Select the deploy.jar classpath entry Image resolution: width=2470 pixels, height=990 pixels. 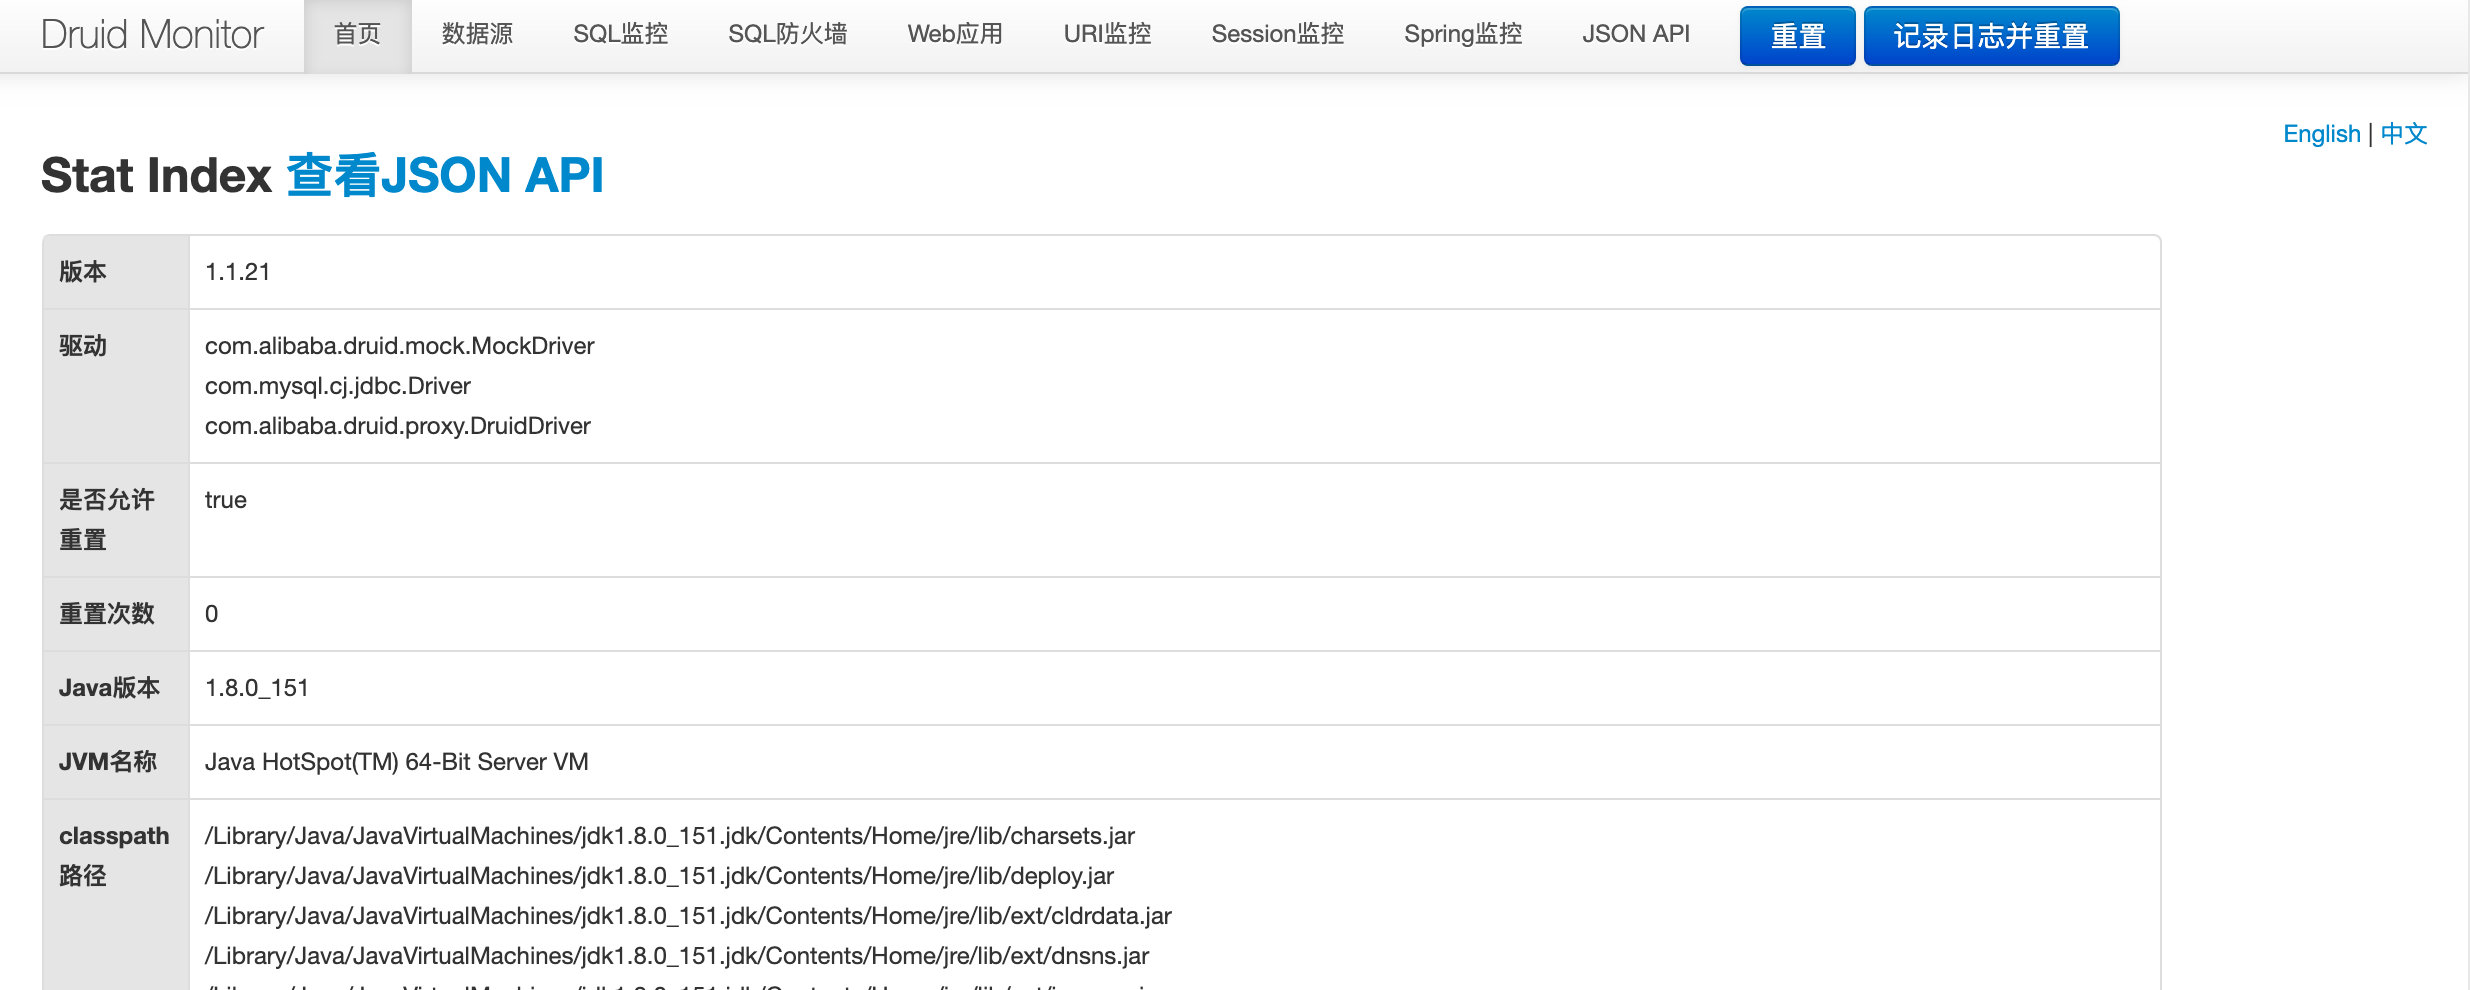pos(659,876)
